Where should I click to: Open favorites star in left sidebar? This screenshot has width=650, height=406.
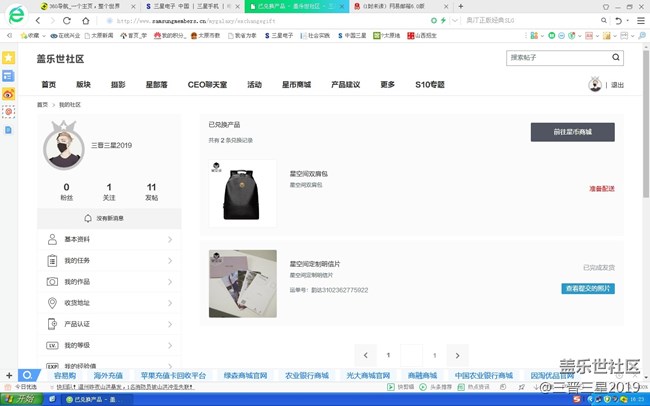8,58
